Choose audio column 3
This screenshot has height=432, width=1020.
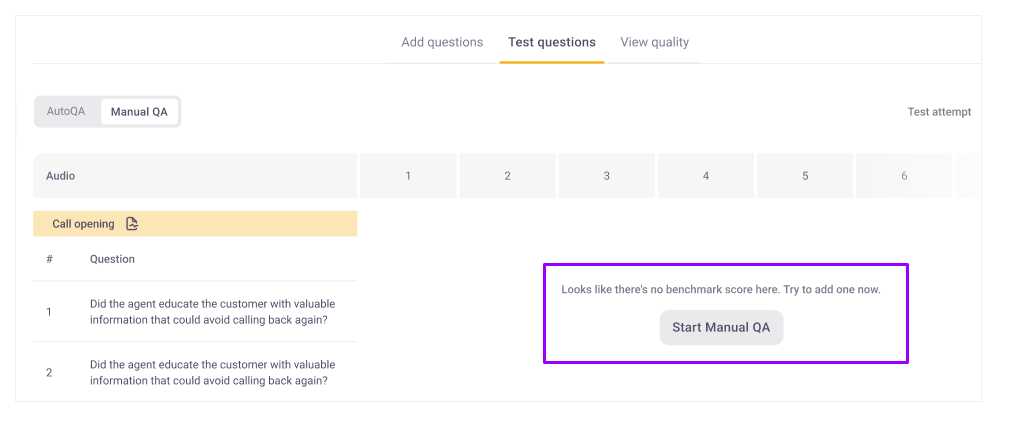(606, 176)
